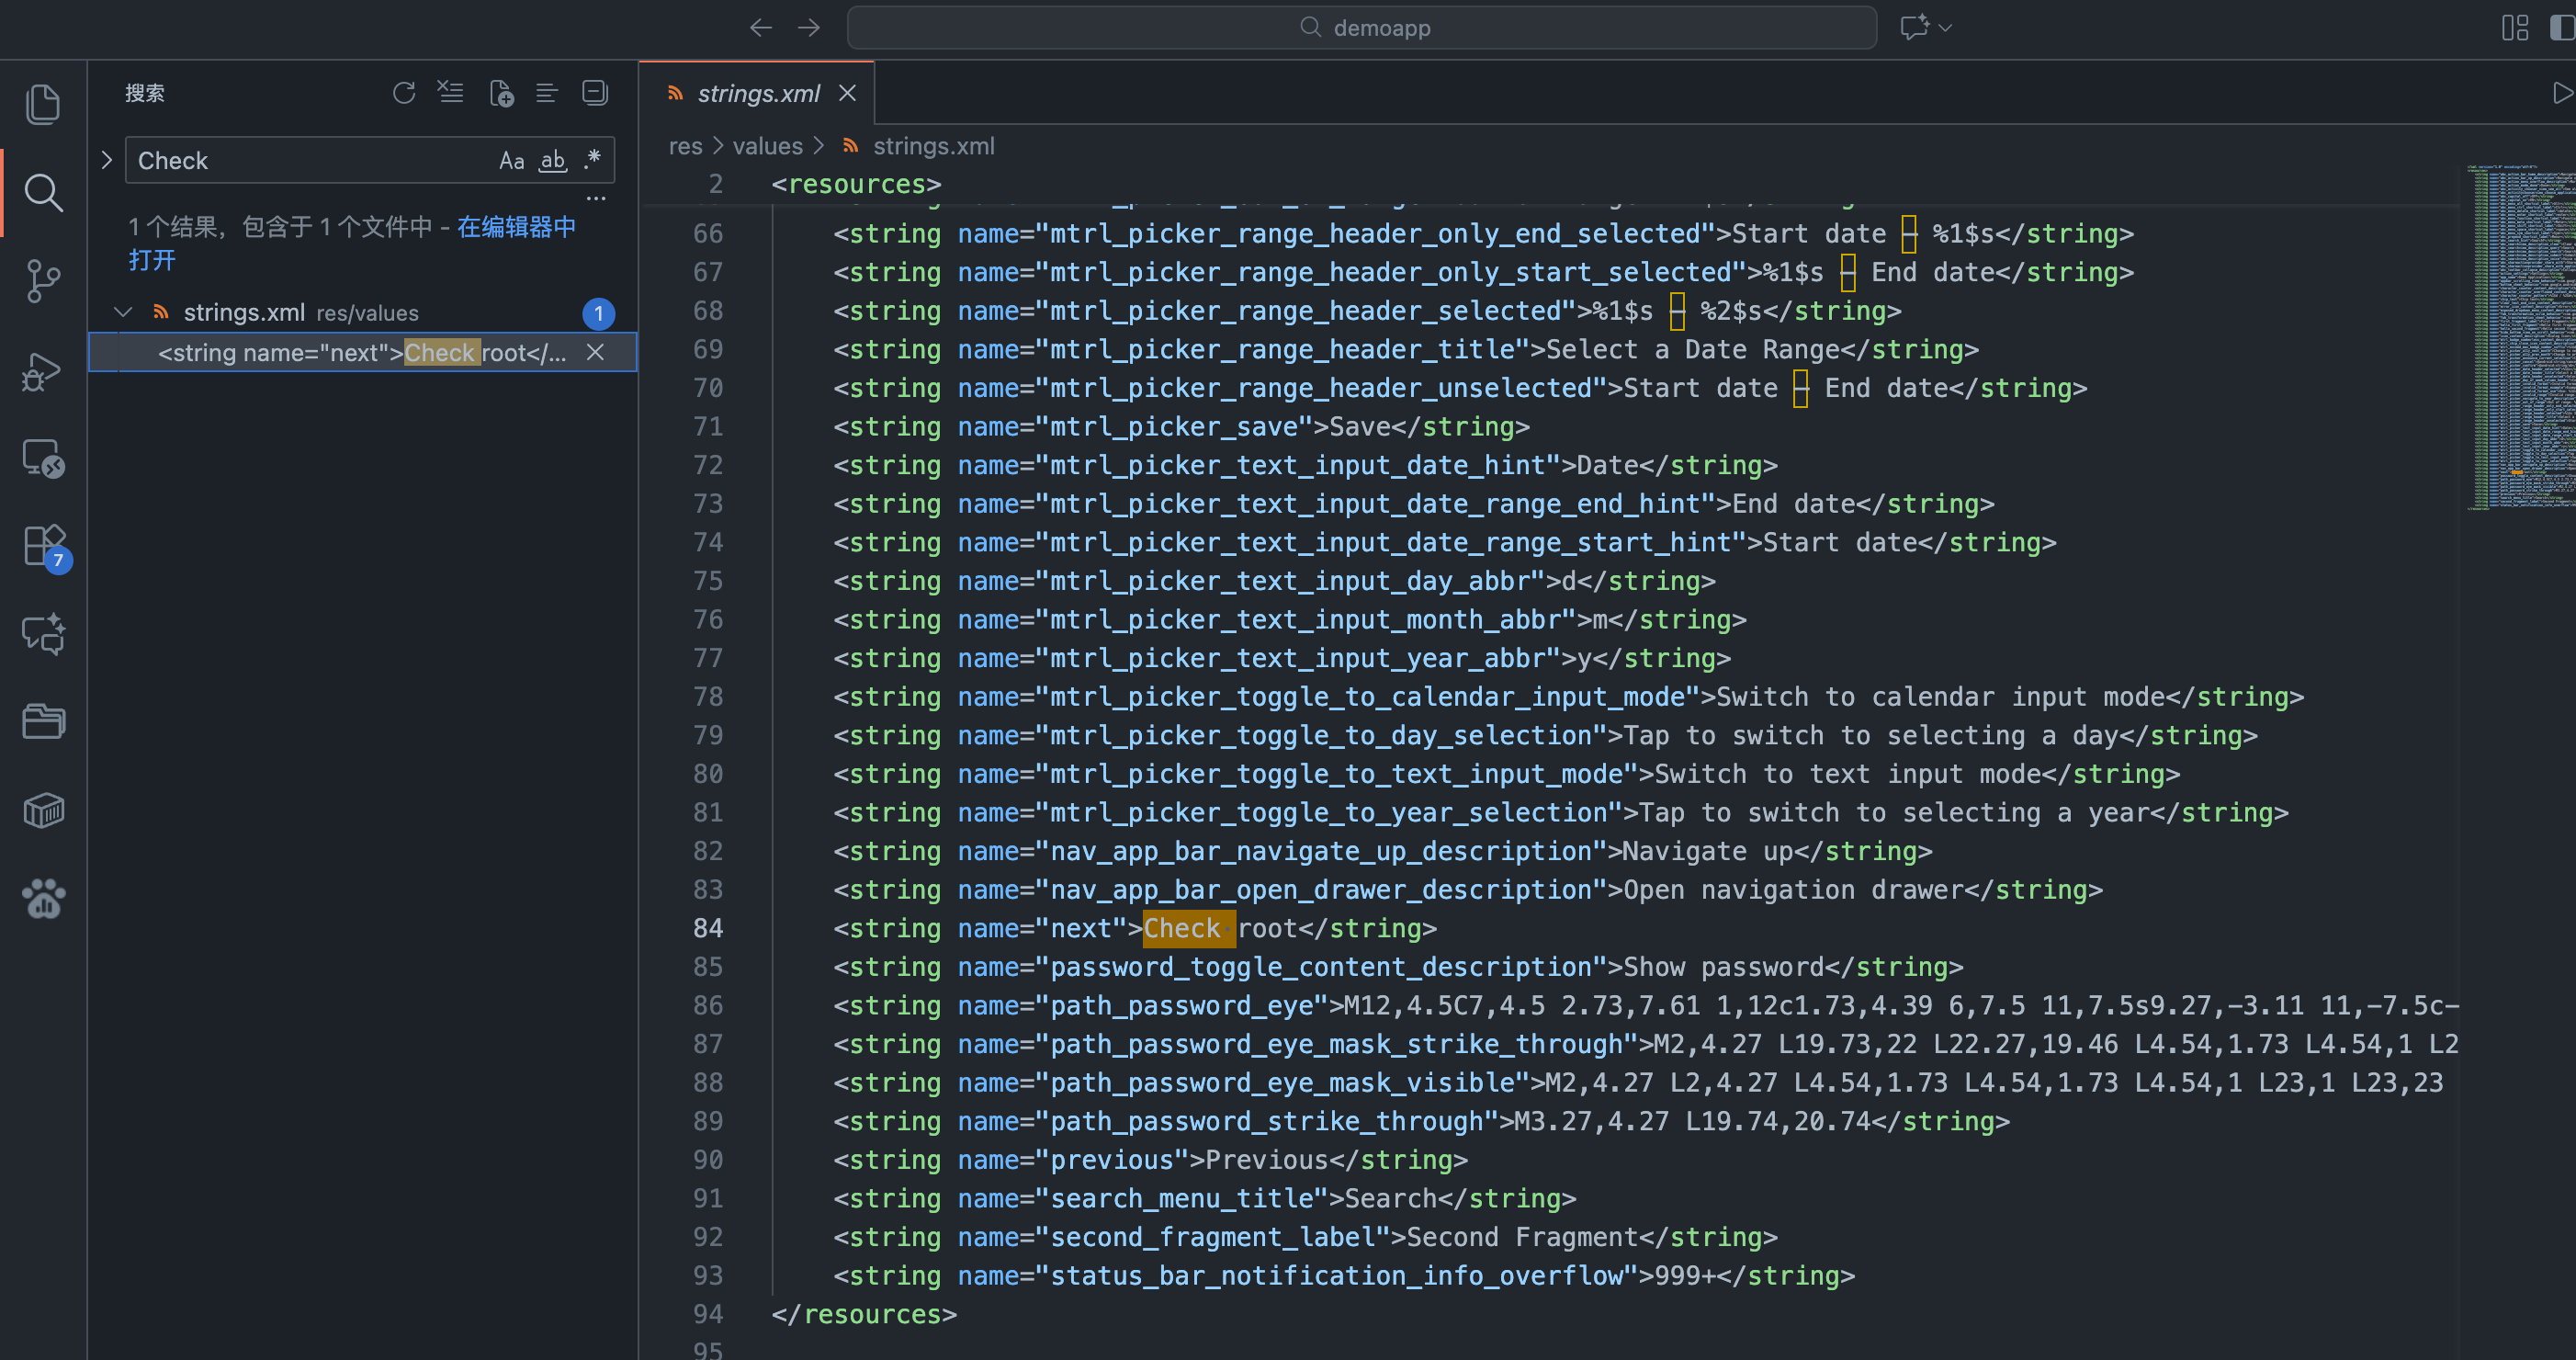Toggle Match Whole Word (ab) option
Screen dimensions: 2576x1360
coord(552,161)
